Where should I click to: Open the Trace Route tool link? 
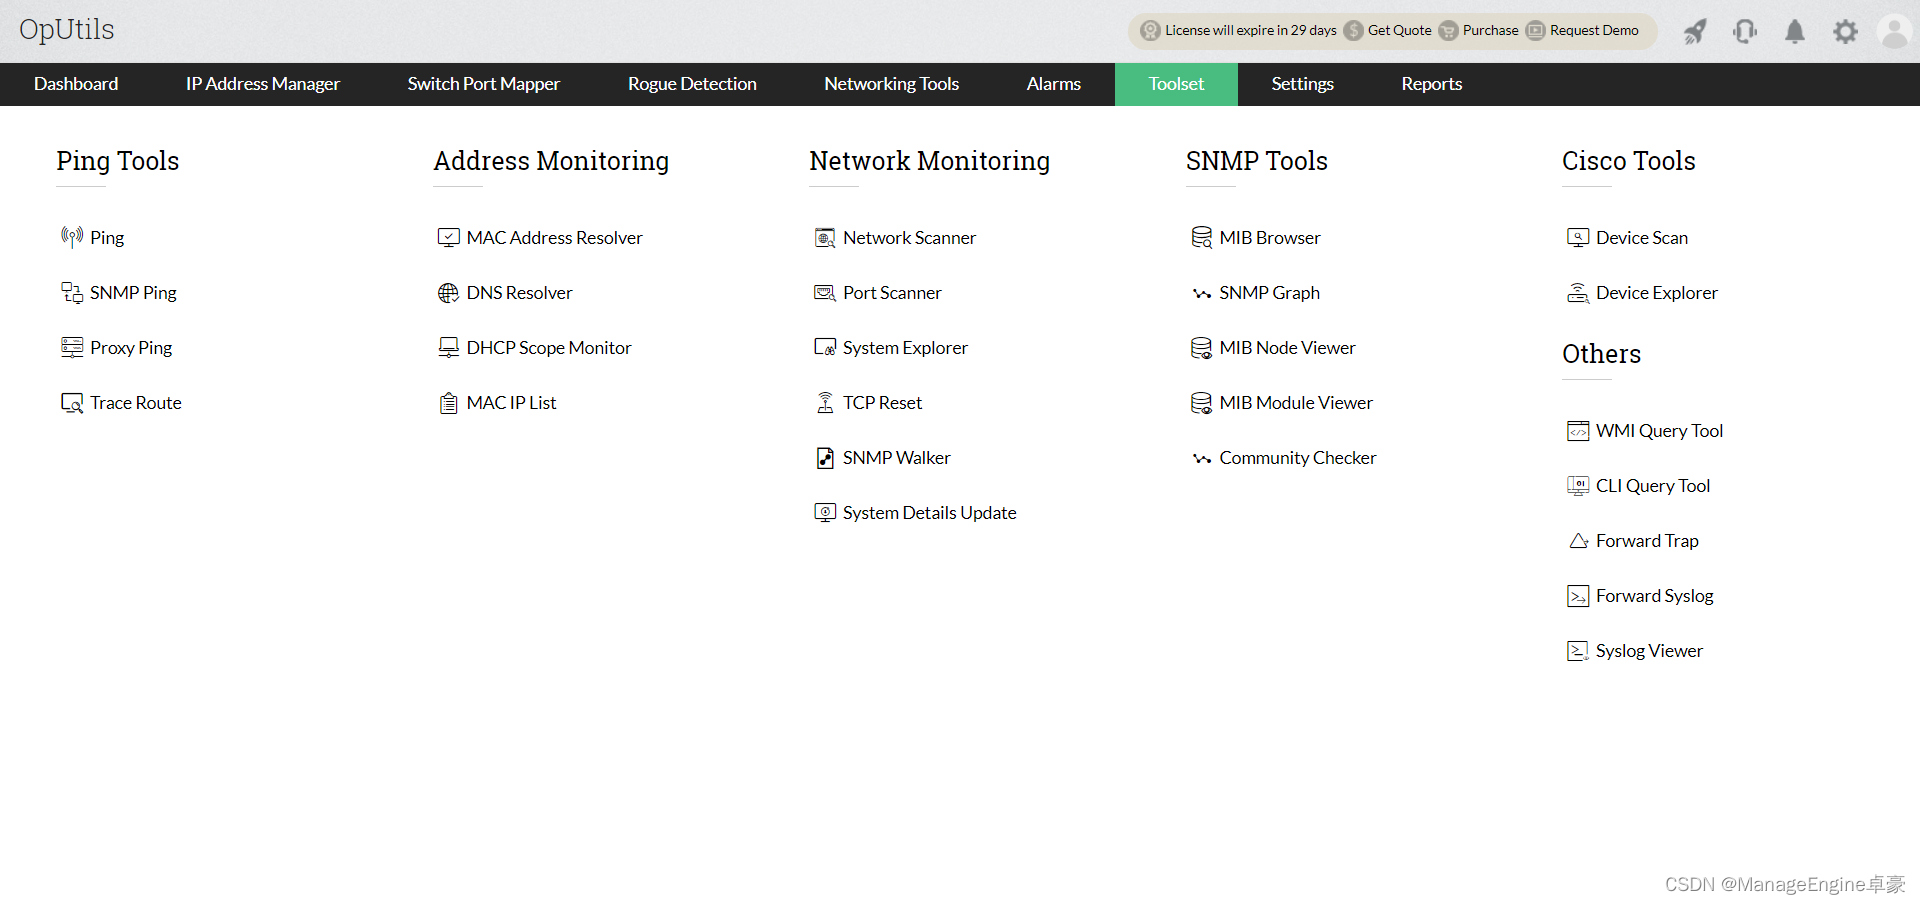pos(136,402)
